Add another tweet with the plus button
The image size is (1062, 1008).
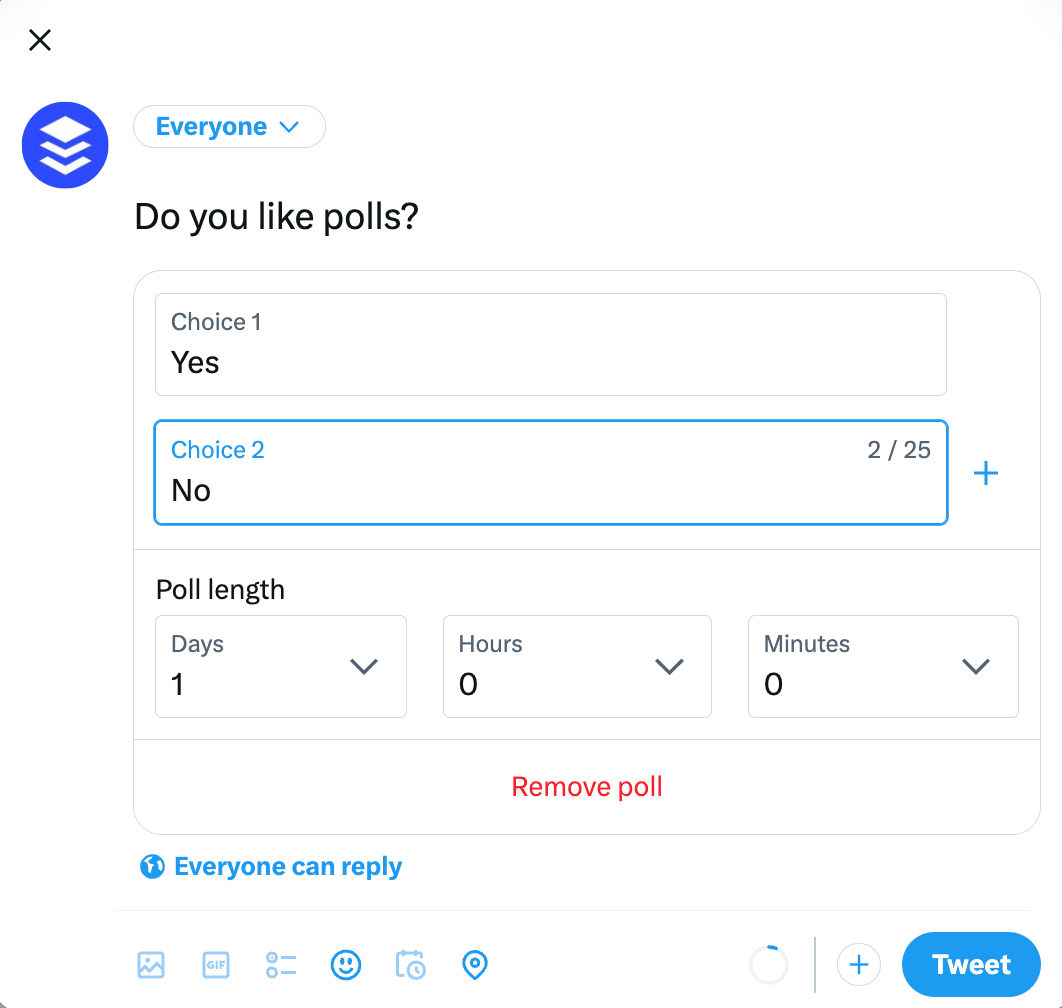[x=858, y=964]
